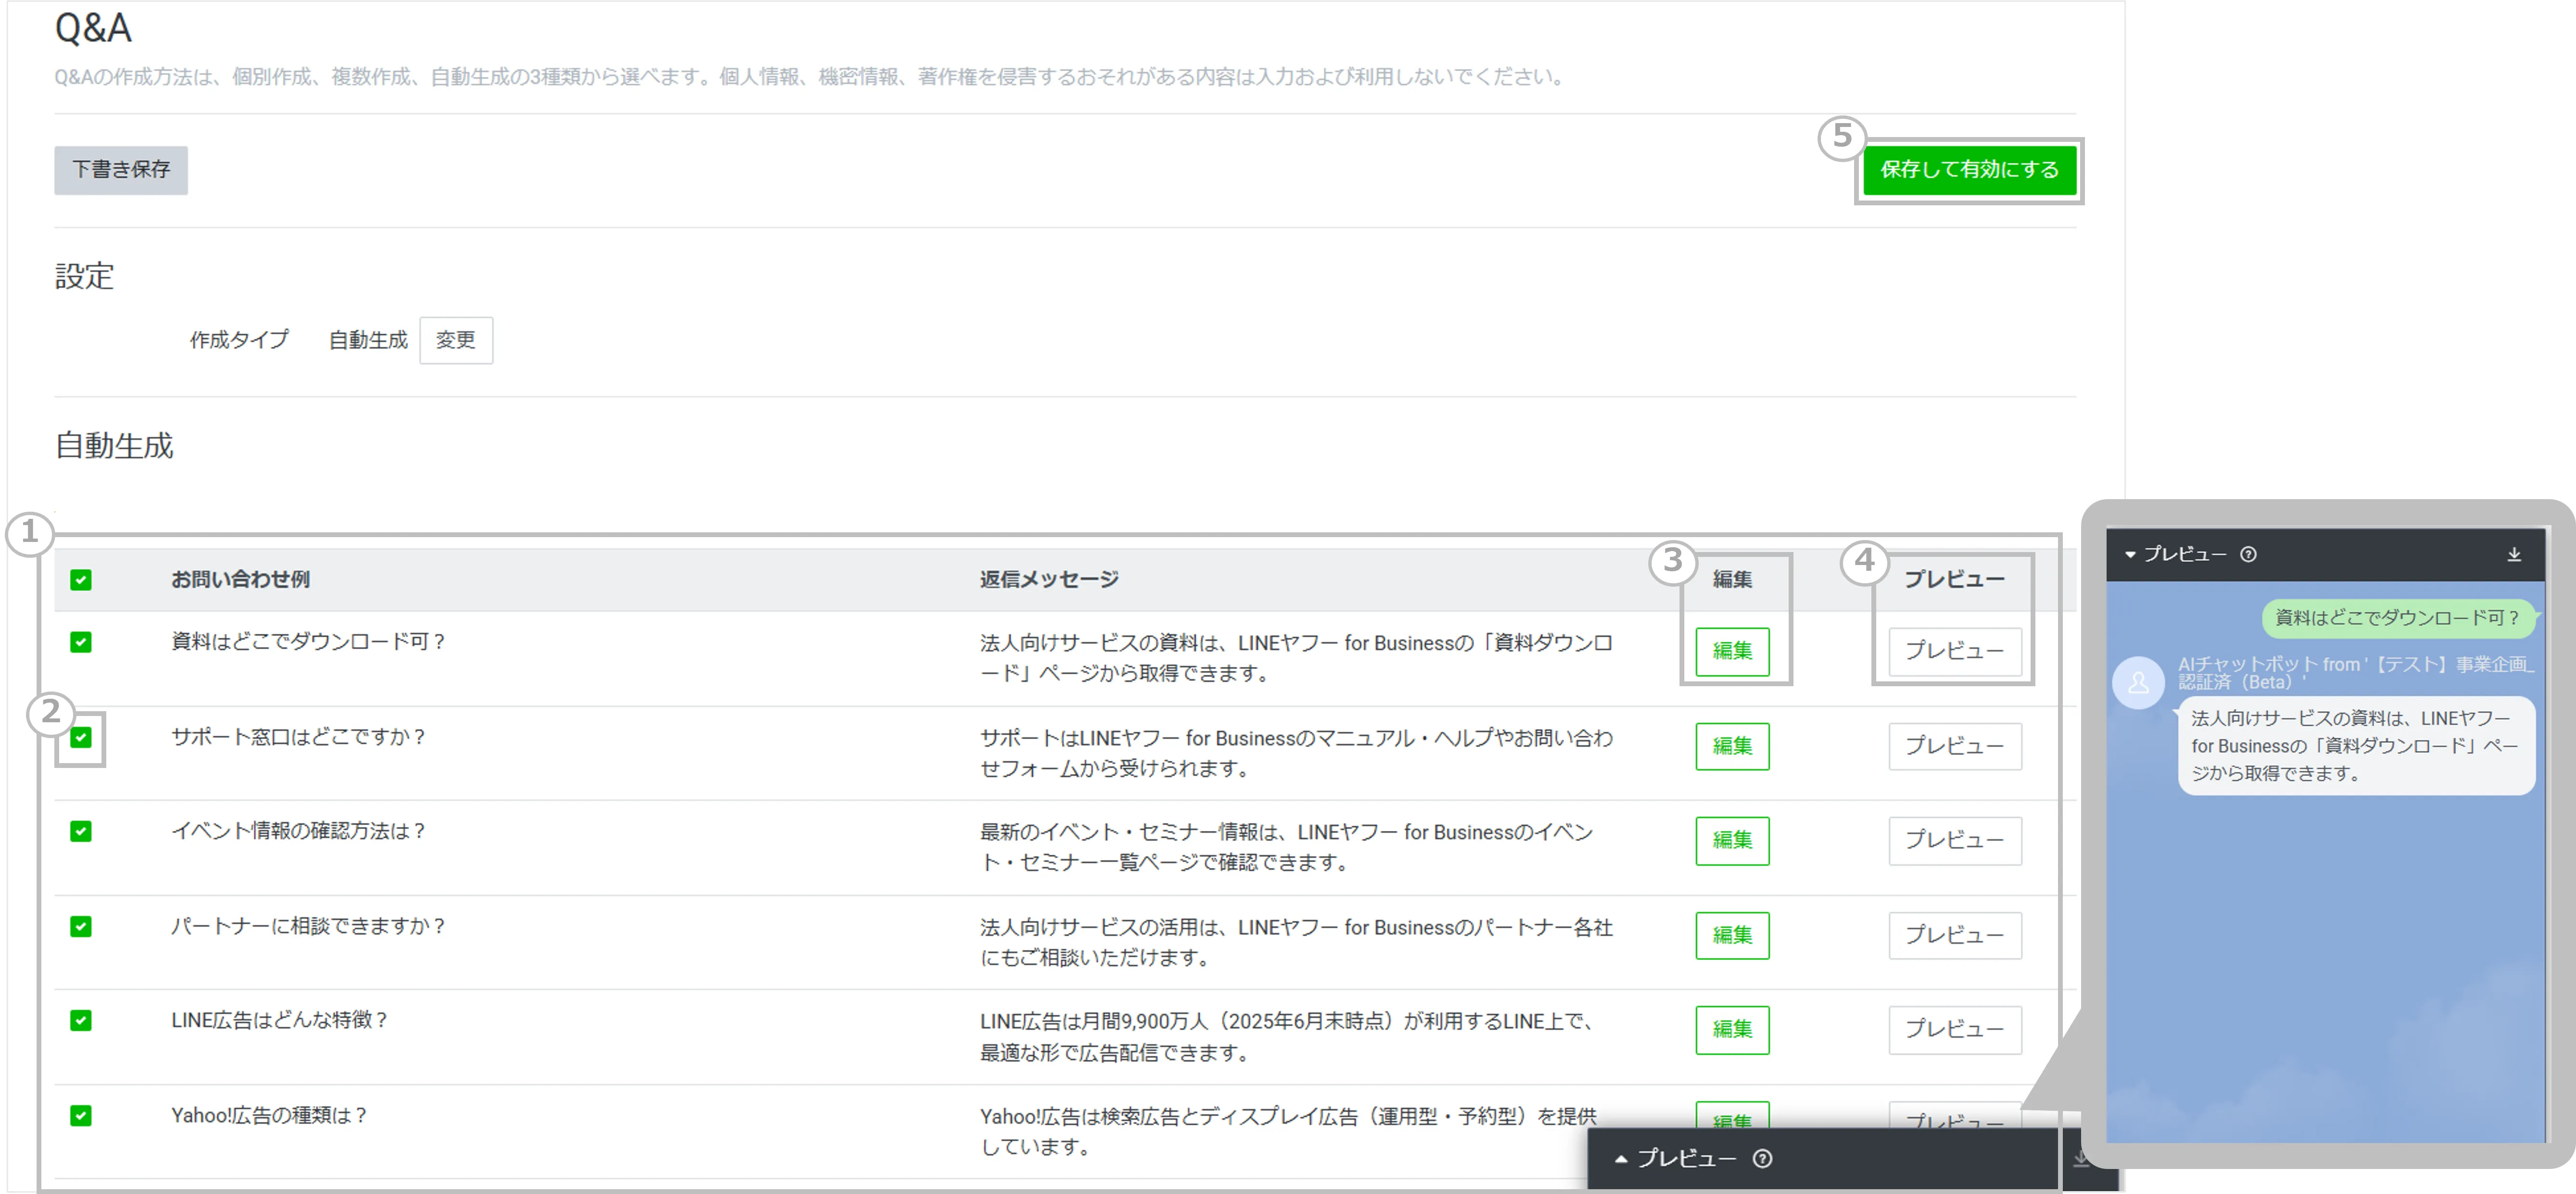Click プレビュー for サポート窓口 row
Screen dimensions: 2576x1194
click(1954, 746)
